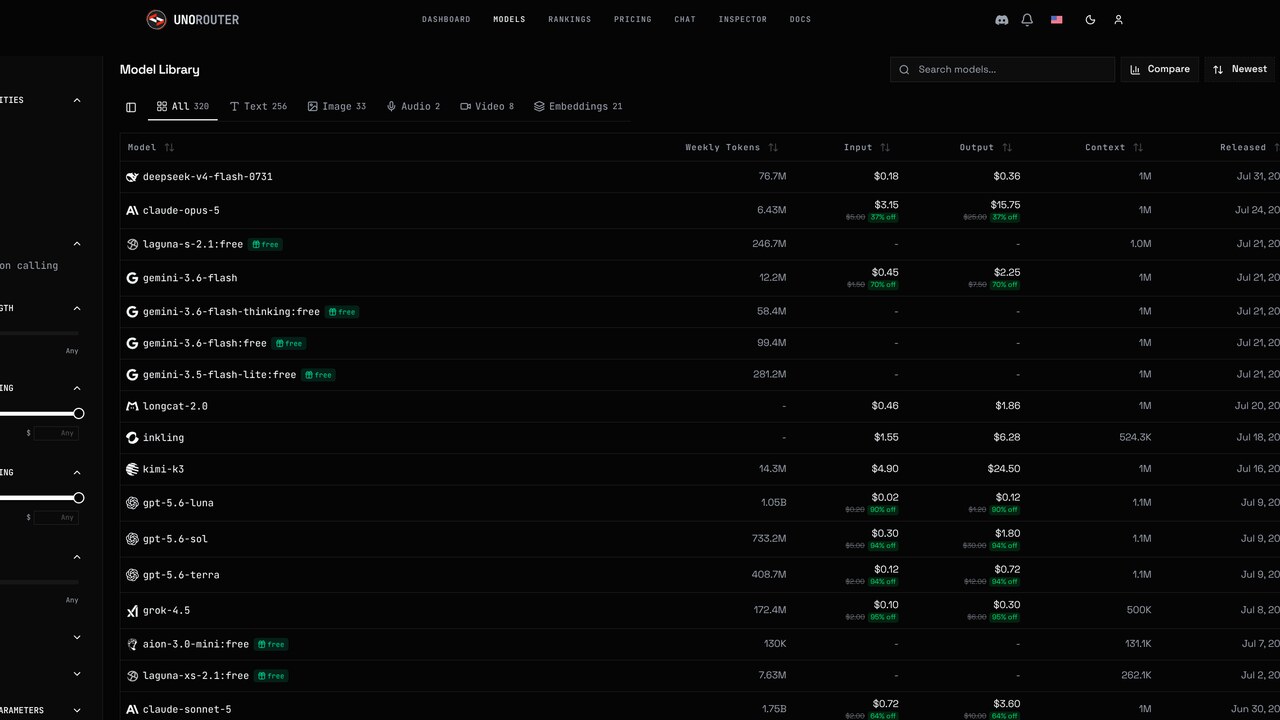Click the search magnifier icon
Viewport: 1280px width, 720px height.
click(904, 70)
